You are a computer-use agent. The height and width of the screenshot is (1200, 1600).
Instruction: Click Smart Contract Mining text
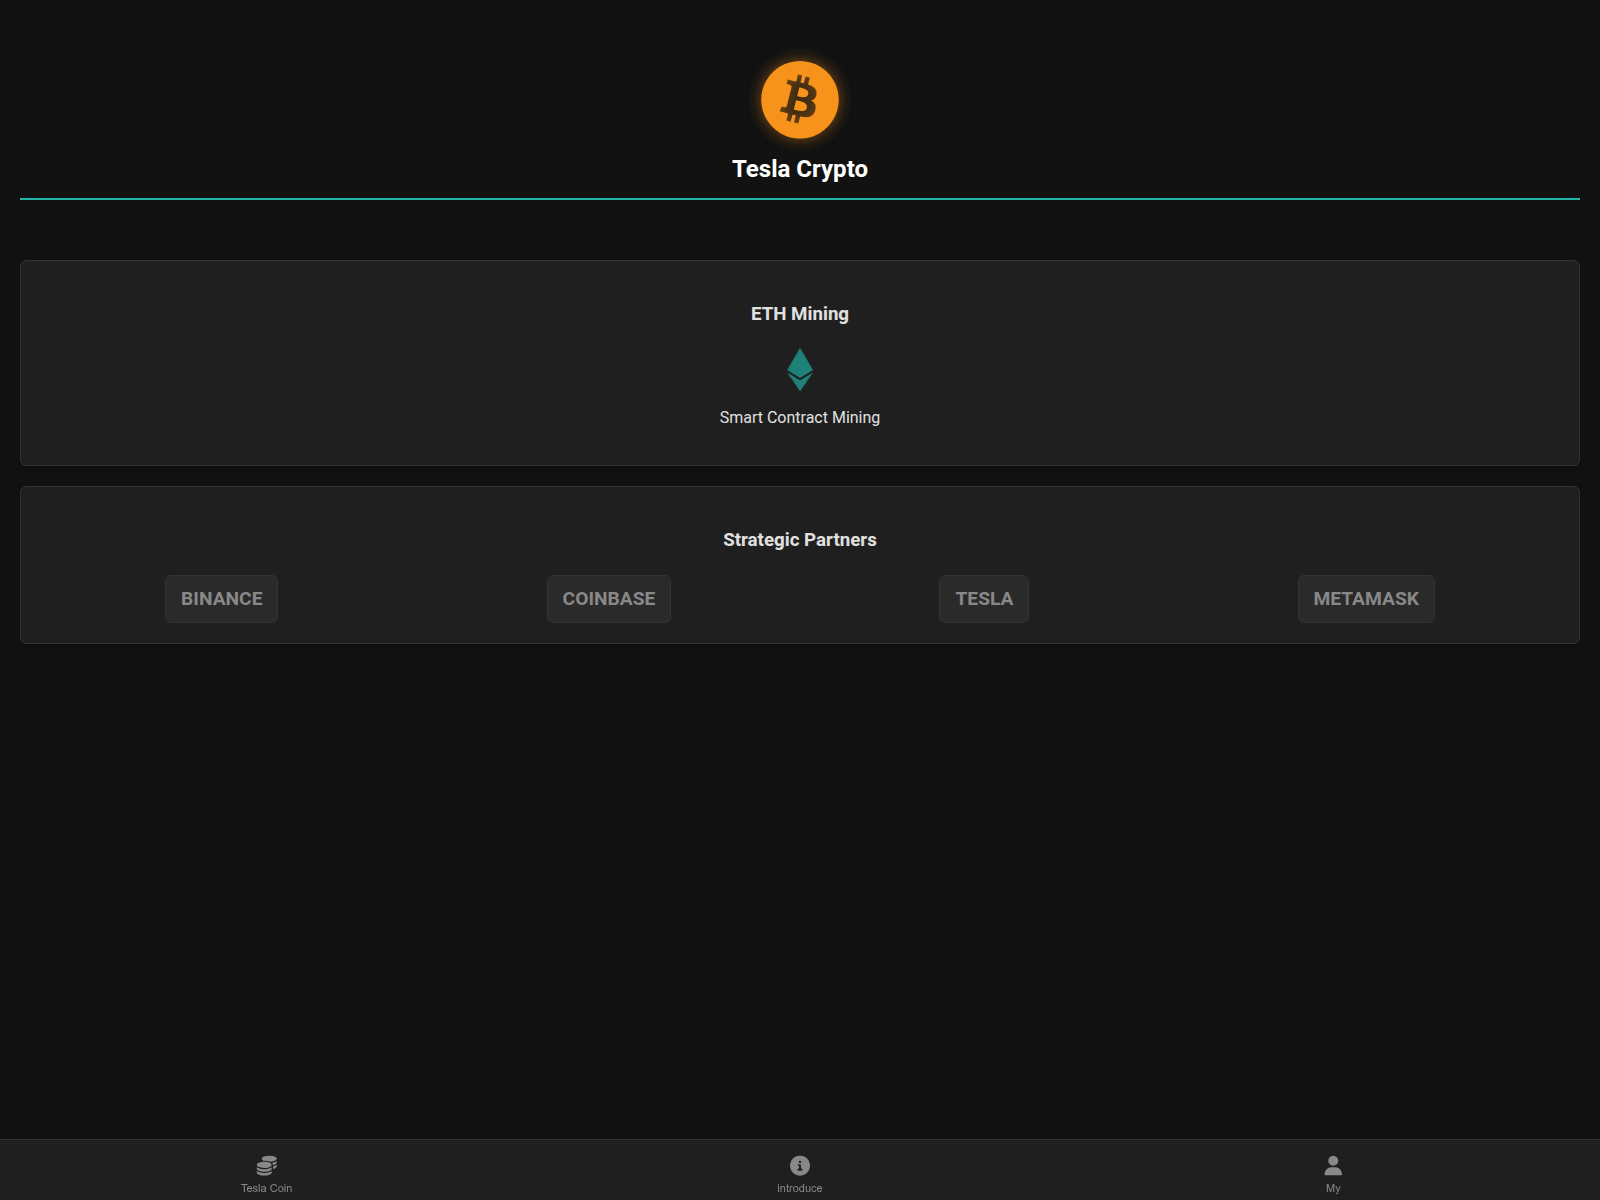coord(800,418)
